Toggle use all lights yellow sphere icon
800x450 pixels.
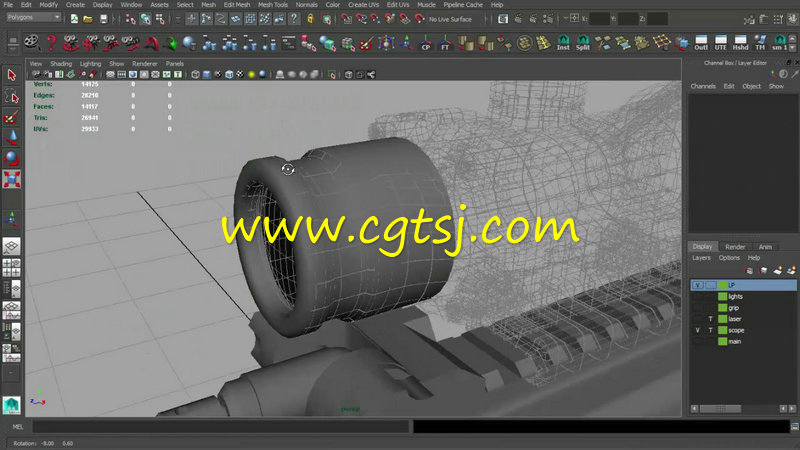click(x=252, y=74)
